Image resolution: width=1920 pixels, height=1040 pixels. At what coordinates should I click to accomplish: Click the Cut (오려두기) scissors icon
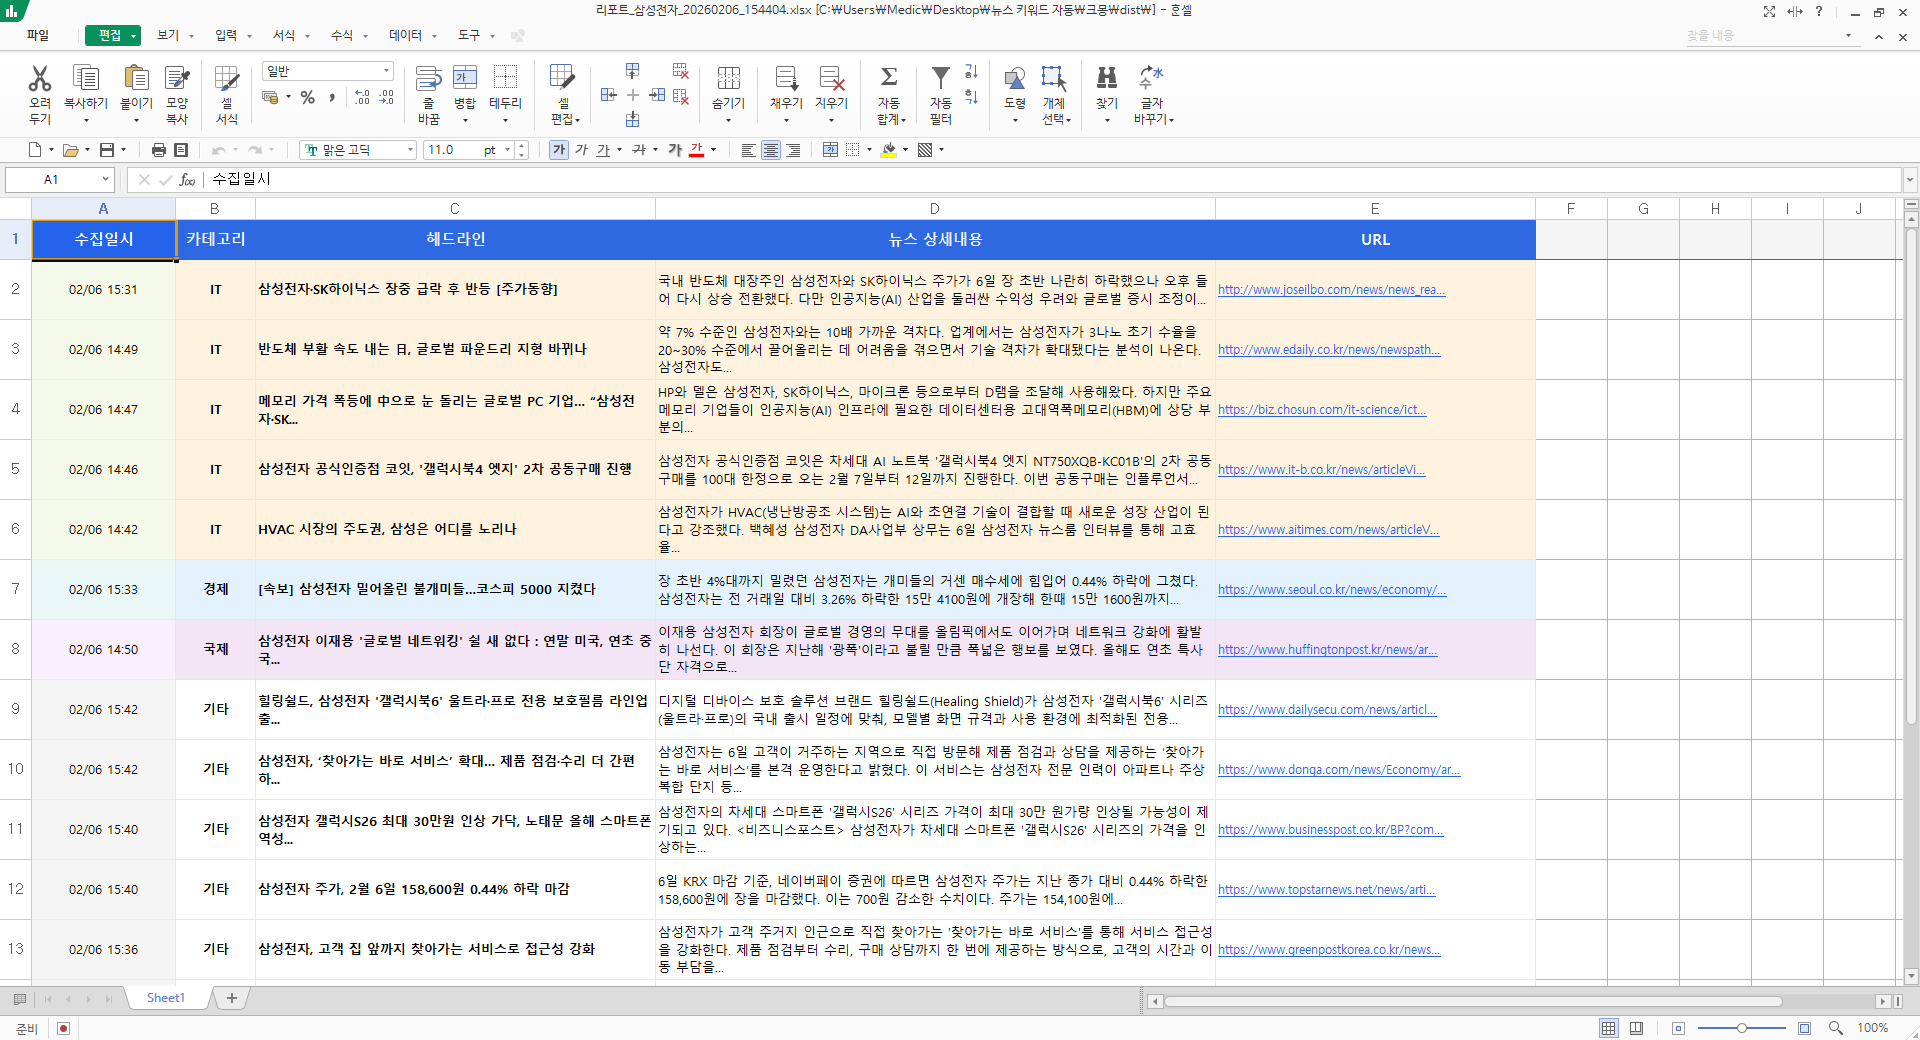[40, 78]
